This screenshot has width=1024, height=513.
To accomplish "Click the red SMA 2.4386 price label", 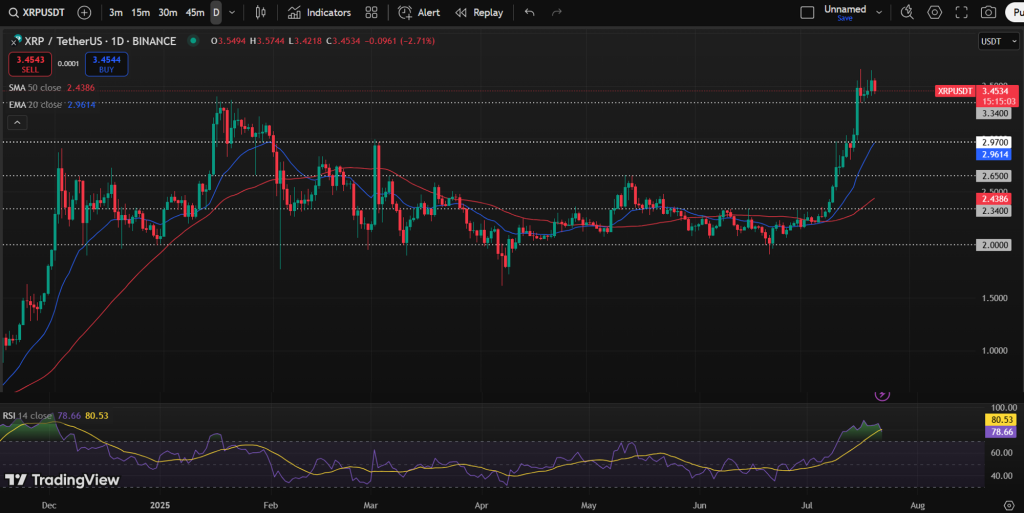I will 995,199.
